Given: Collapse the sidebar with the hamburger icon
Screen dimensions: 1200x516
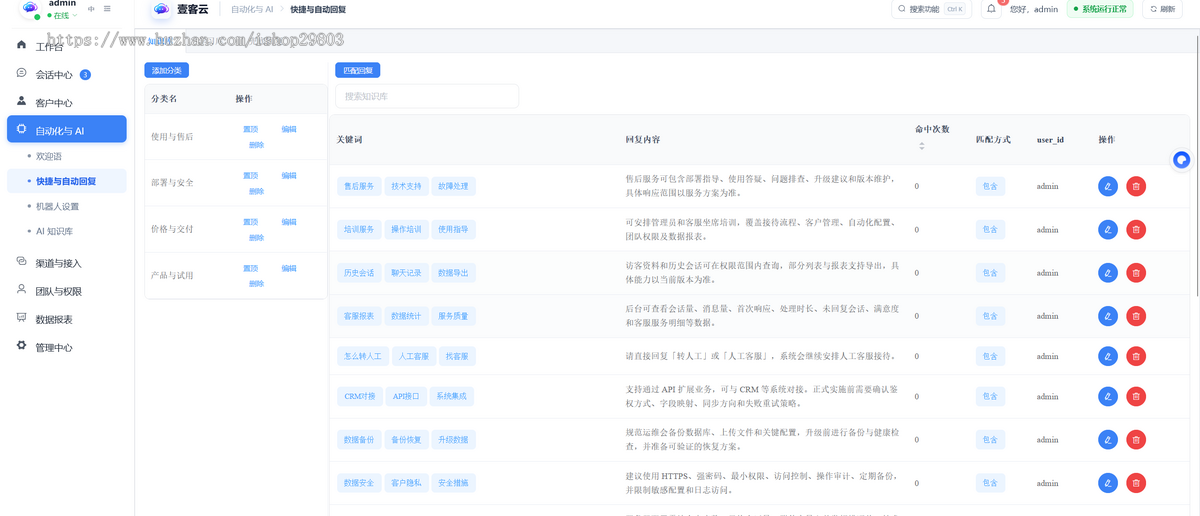Looking at the screenshot, I should (x=107, y=9).
